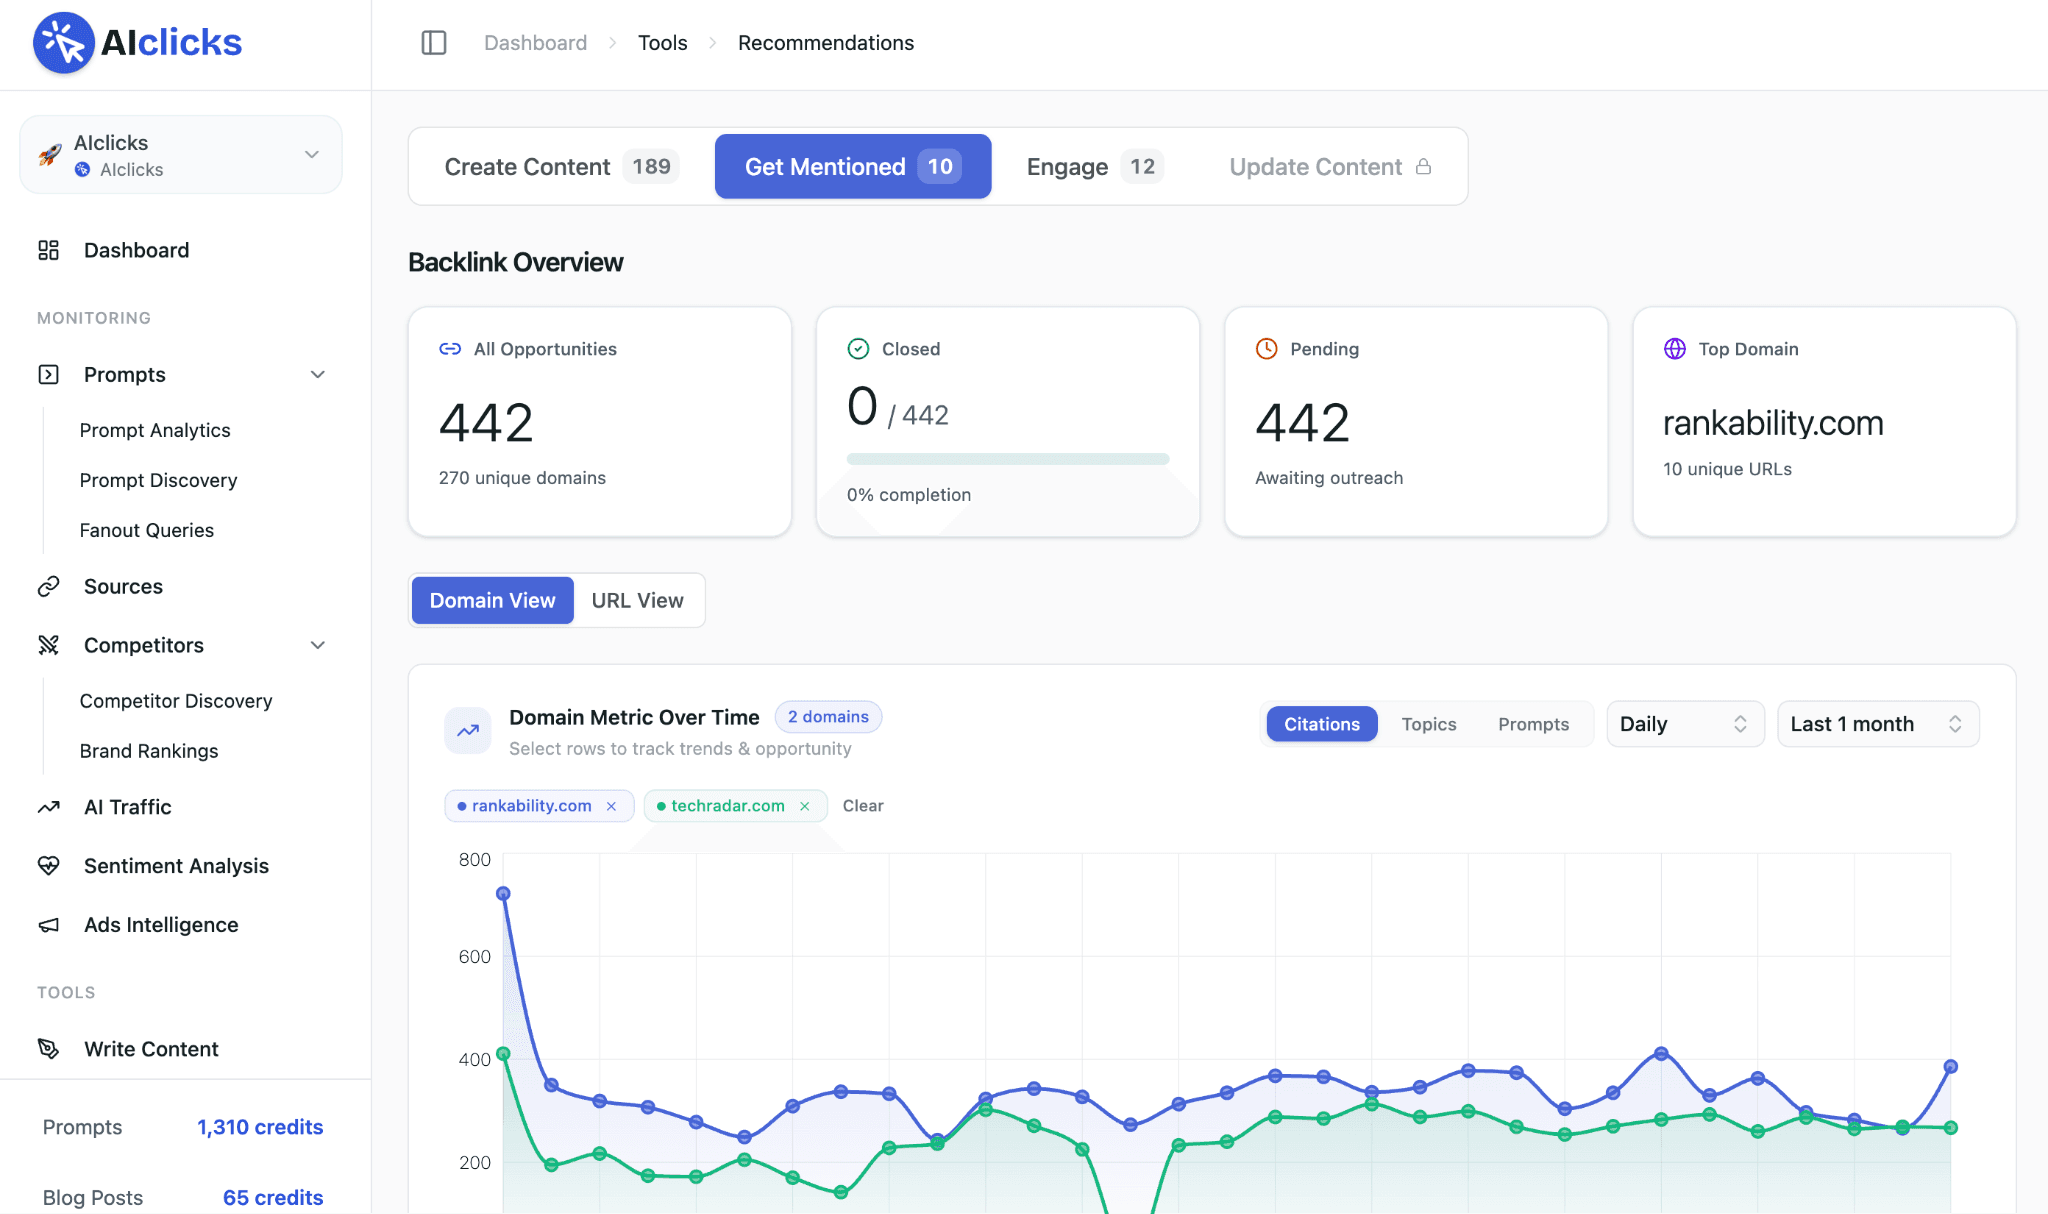Screen dimensions: 2048x1214
Task: Collapse the Prompts sidebar section chevron
Action: (x=318, y=375)
